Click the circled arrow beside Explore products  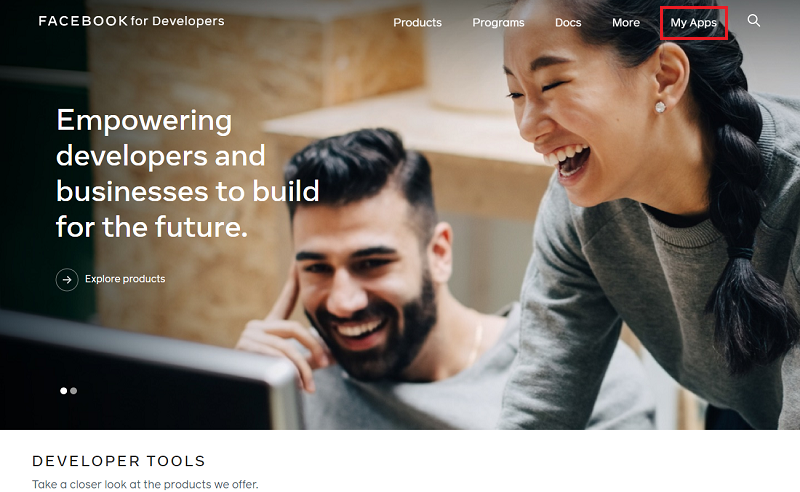click(67, 279)
